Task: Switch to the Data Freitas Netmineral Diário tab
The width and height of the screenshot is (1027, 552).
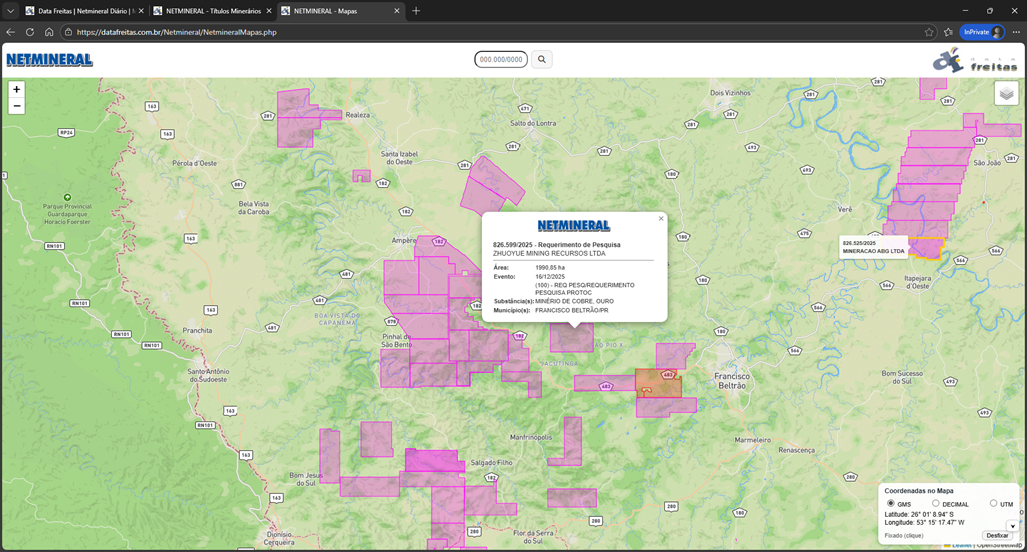Action: pyautogui.click(x=78, y=11)
